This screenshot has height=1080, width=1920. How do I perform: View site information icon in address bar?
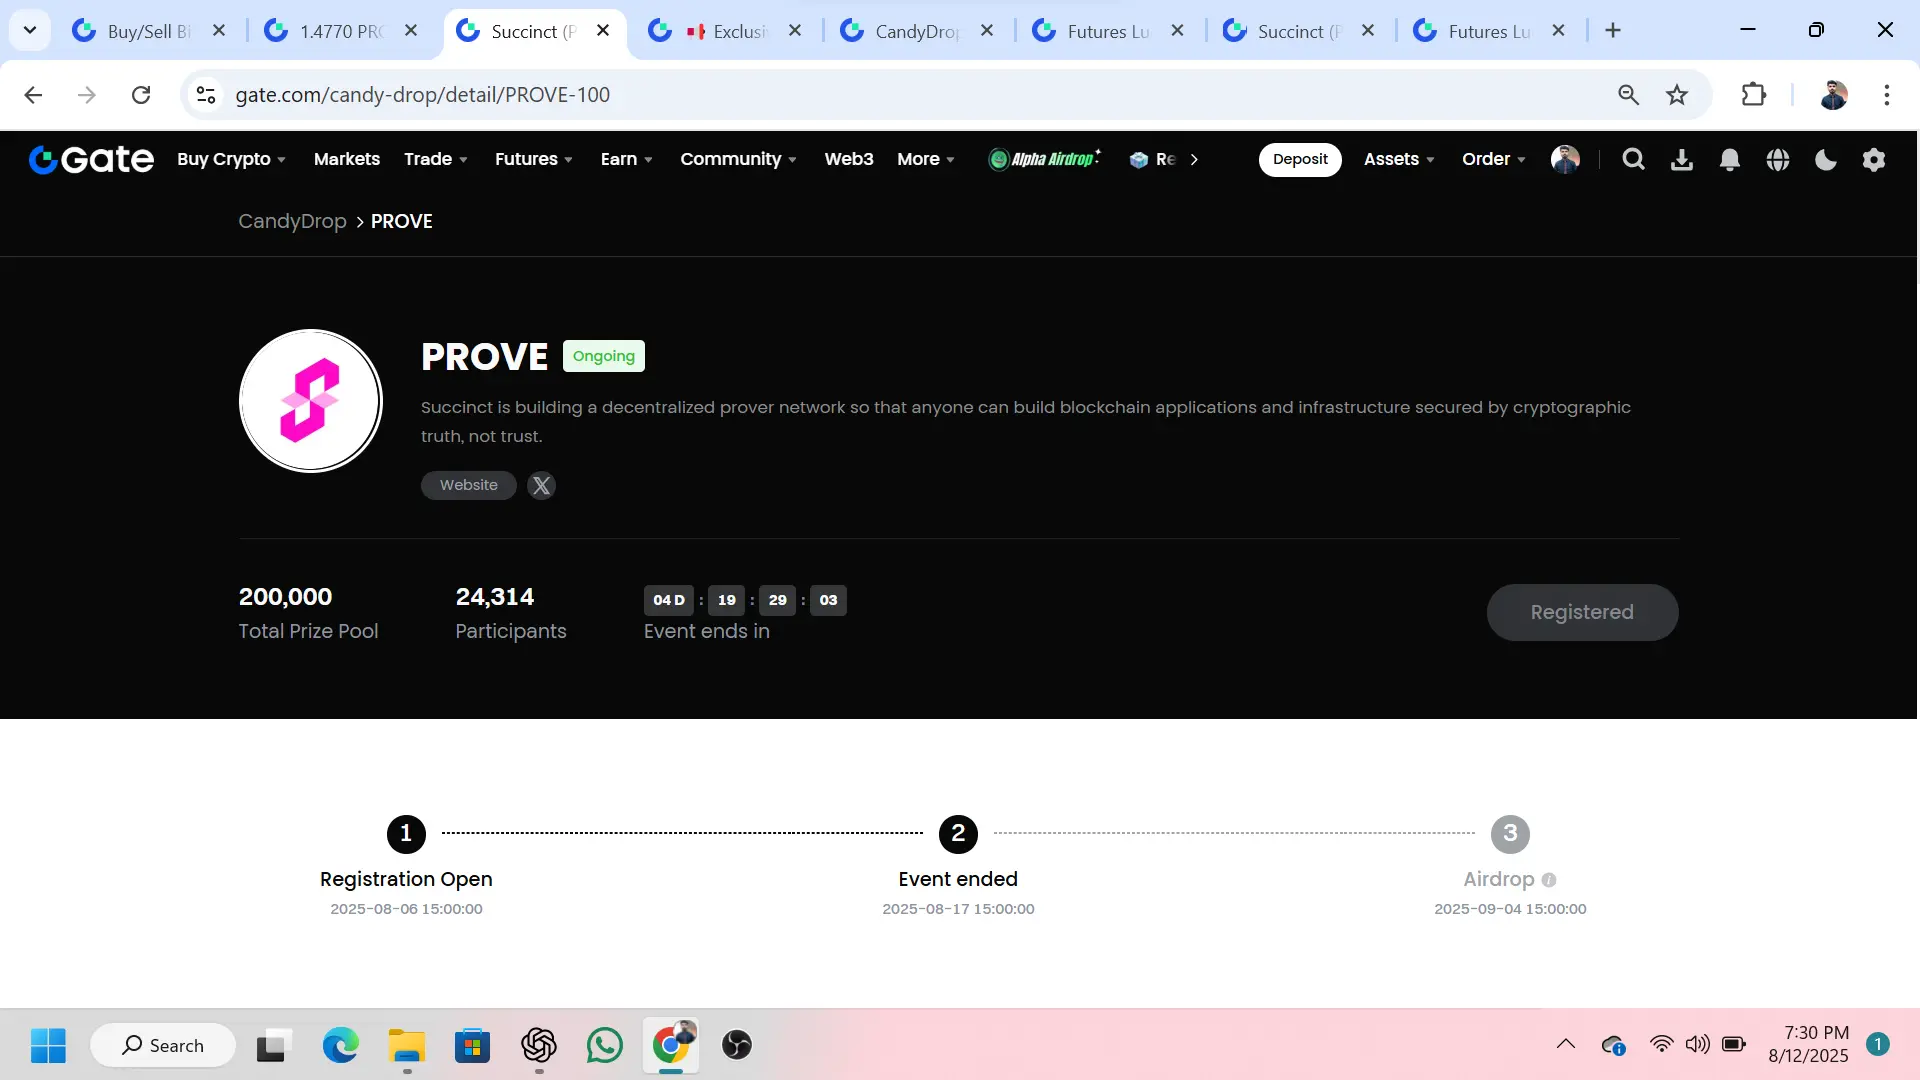pyautogui.click(x=206, y=95)
